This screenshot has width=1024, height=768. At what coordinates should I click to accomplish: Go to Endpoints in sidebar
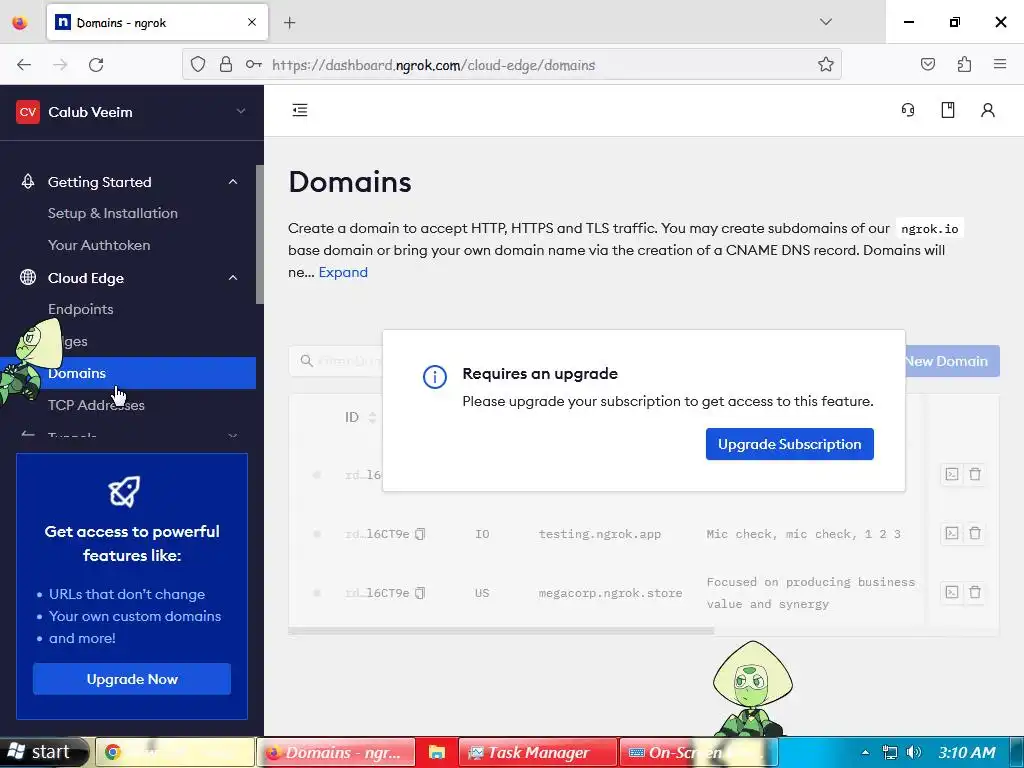(80, 309)
